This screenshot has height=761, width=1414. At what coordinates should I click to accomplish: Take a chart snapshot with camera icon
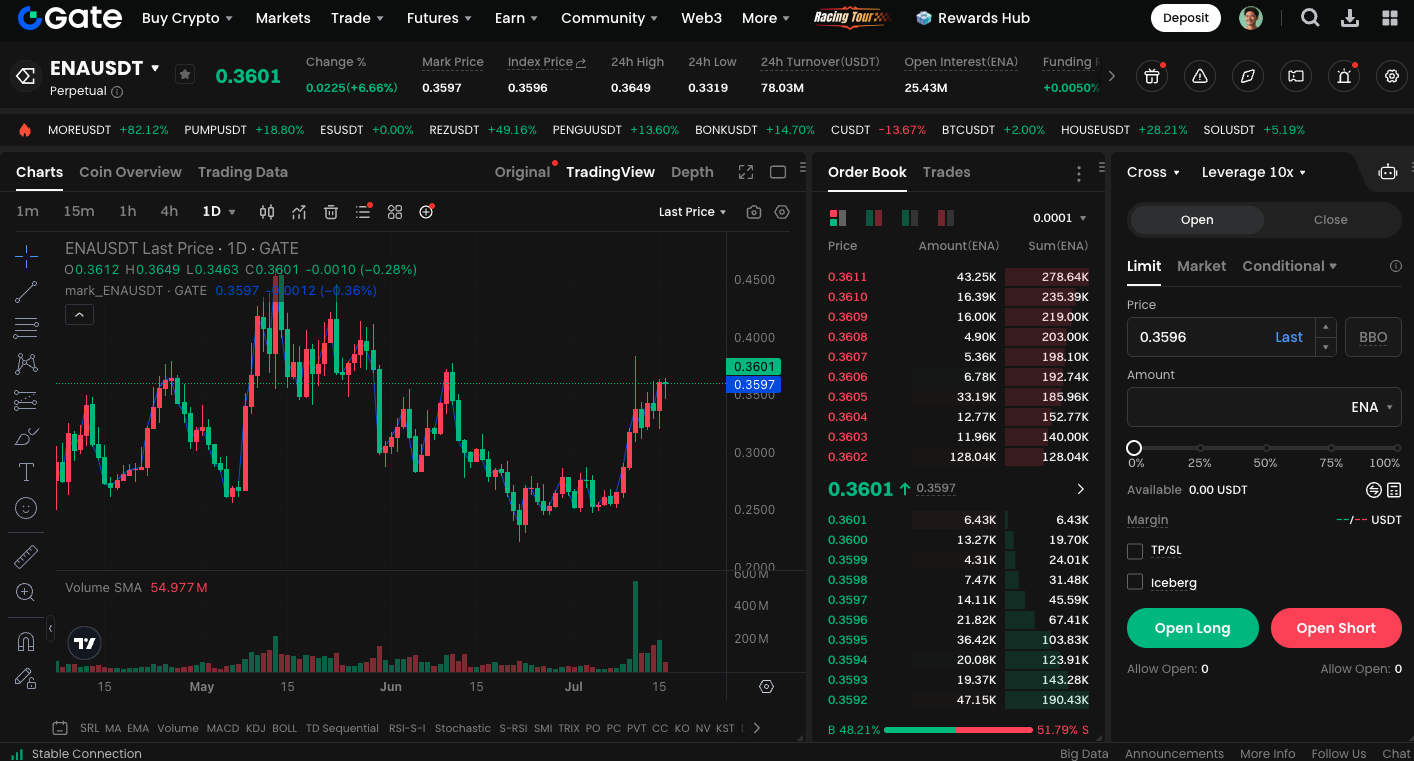click(754, 212)
